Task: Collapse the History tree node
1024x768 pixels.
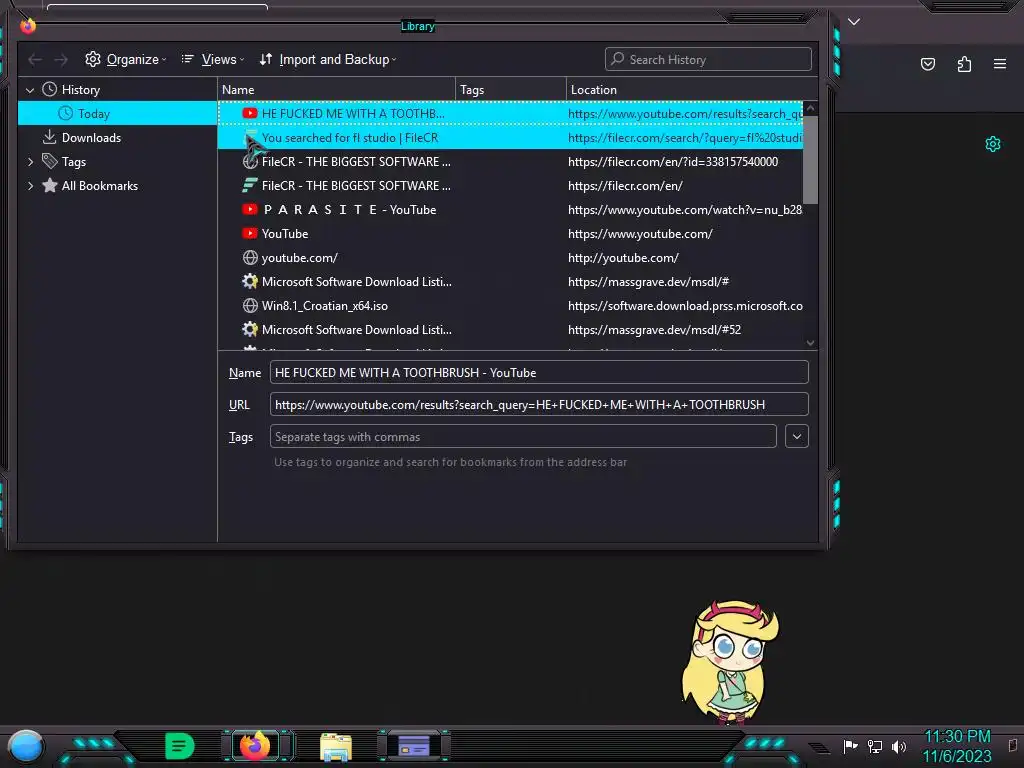Action: 30,90
